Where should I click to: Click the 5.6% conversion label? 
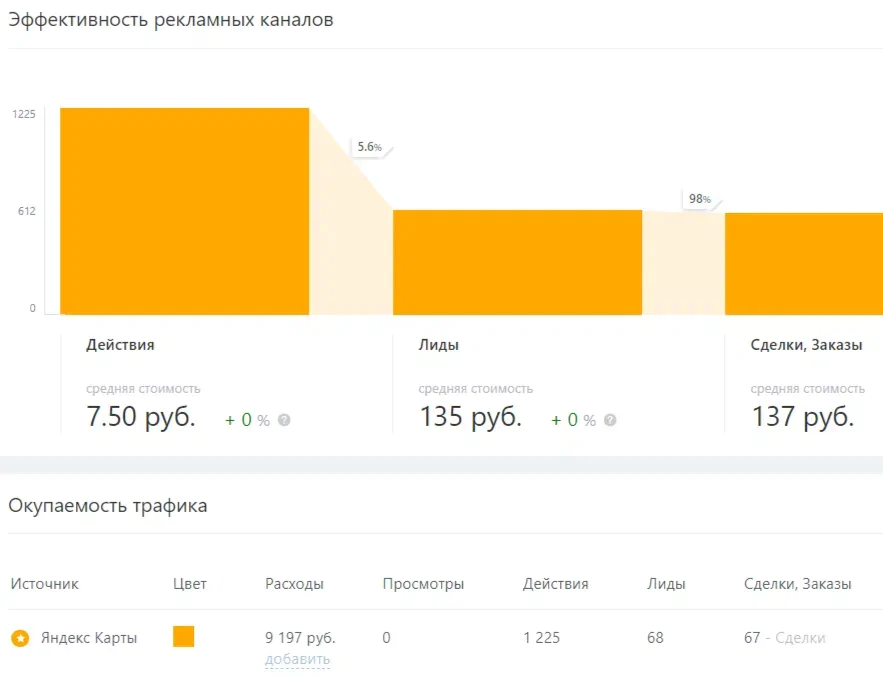[369, 147]
